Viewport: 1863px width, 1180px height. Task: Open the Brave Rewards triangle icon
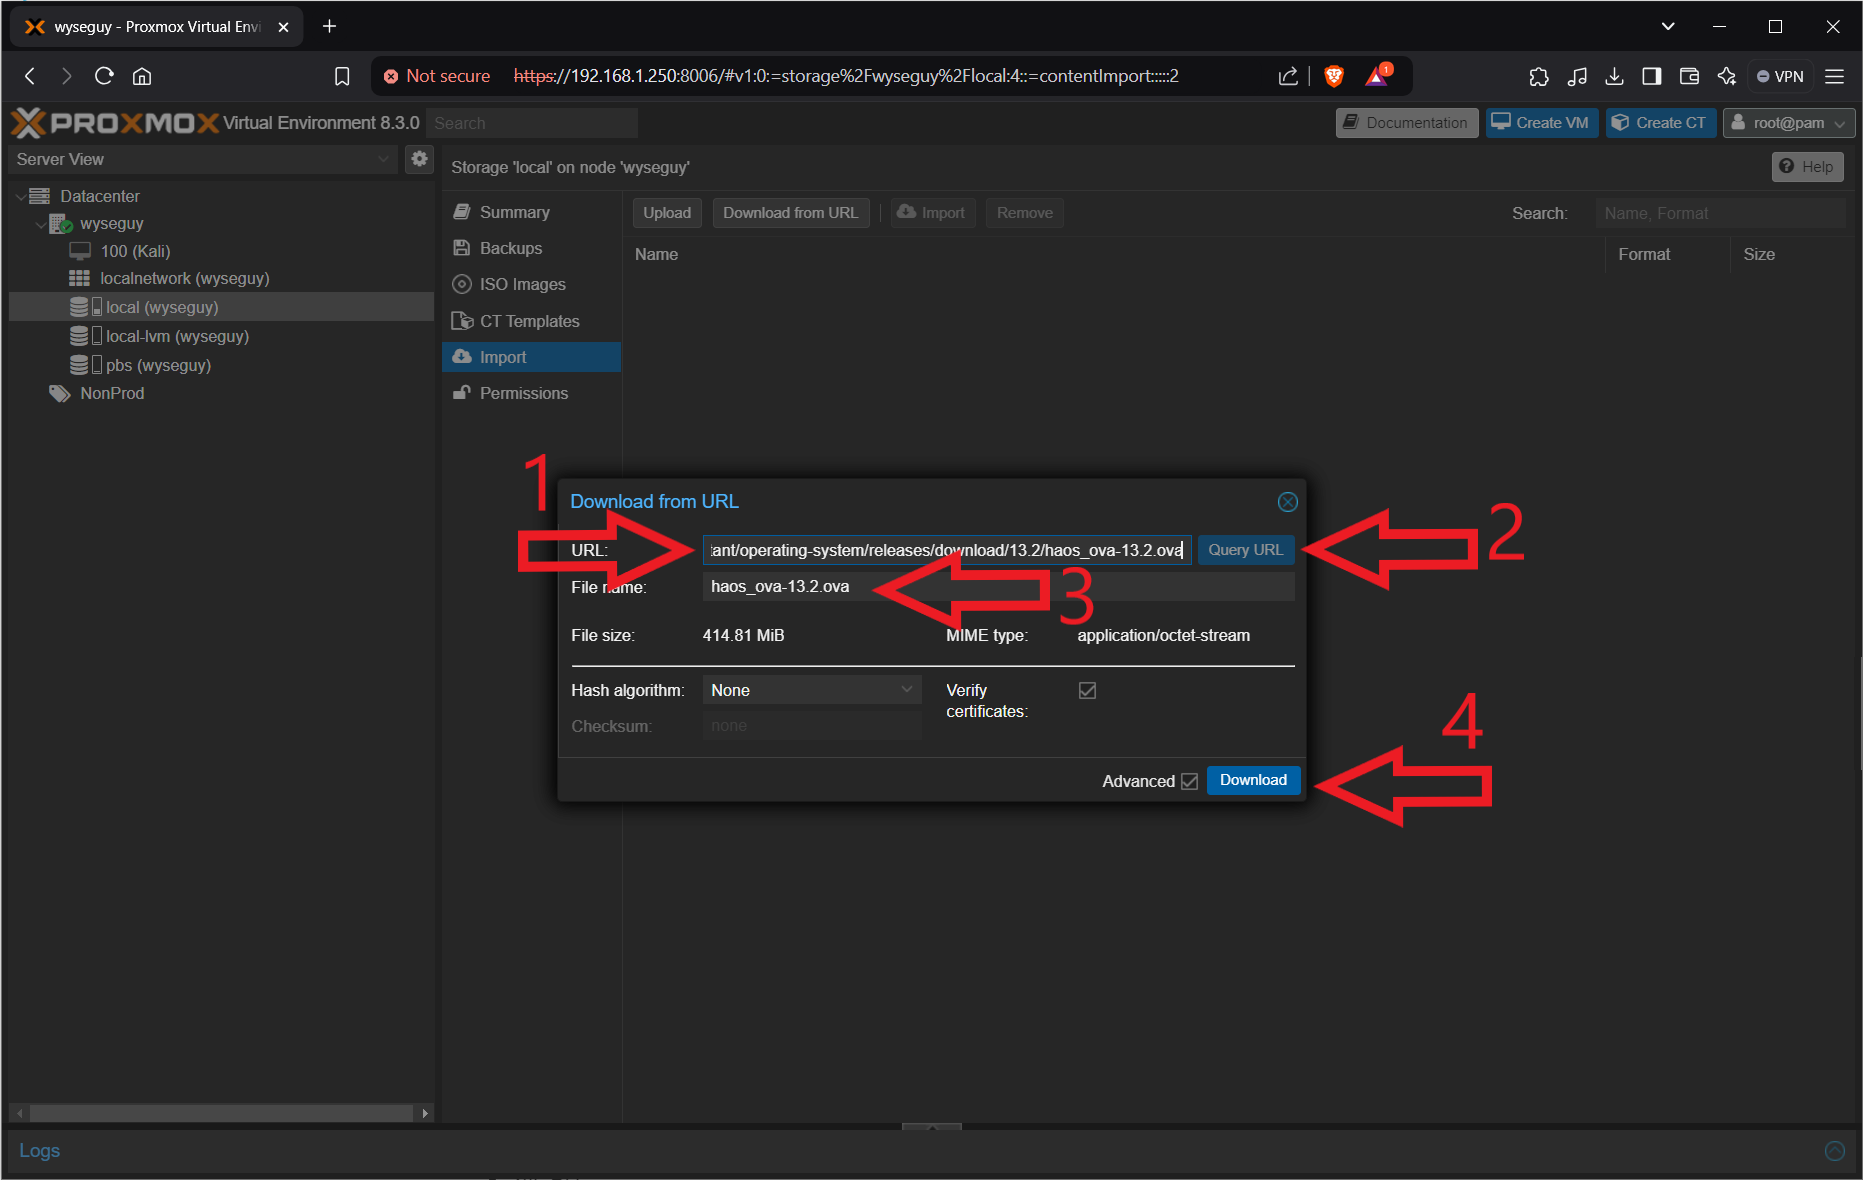click(x=1378, y=76)
